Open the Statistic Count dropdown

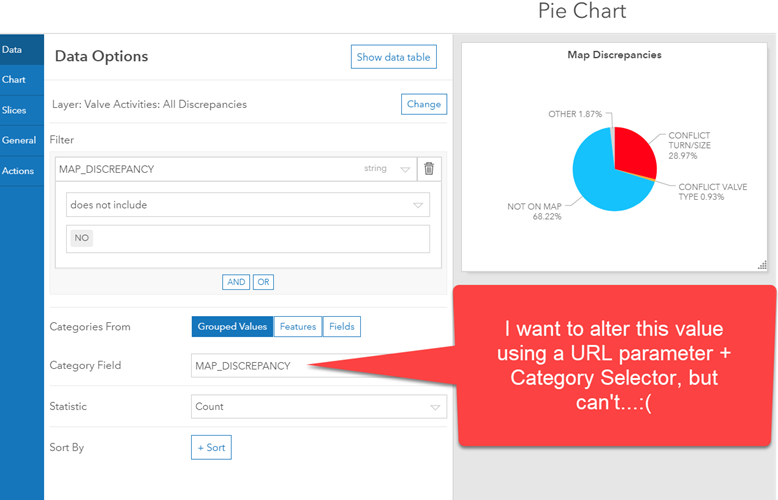point(319,406)
